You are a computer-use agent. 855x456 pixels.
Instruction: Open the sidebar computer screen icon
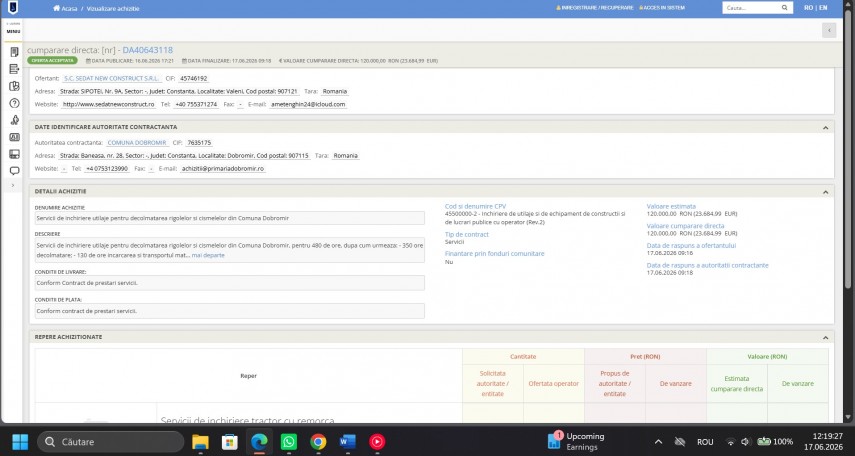[14, 154]
